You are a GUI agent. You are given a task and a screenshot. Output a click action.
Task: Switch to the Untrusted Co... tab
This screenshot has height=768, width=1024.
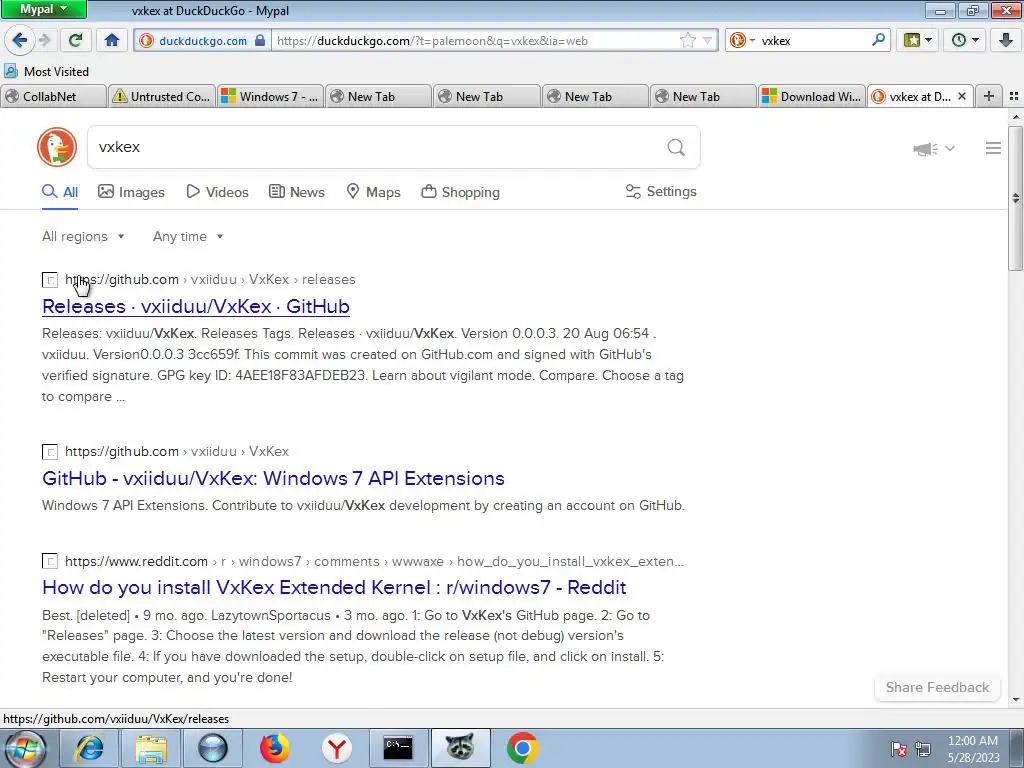coord(161,96)
